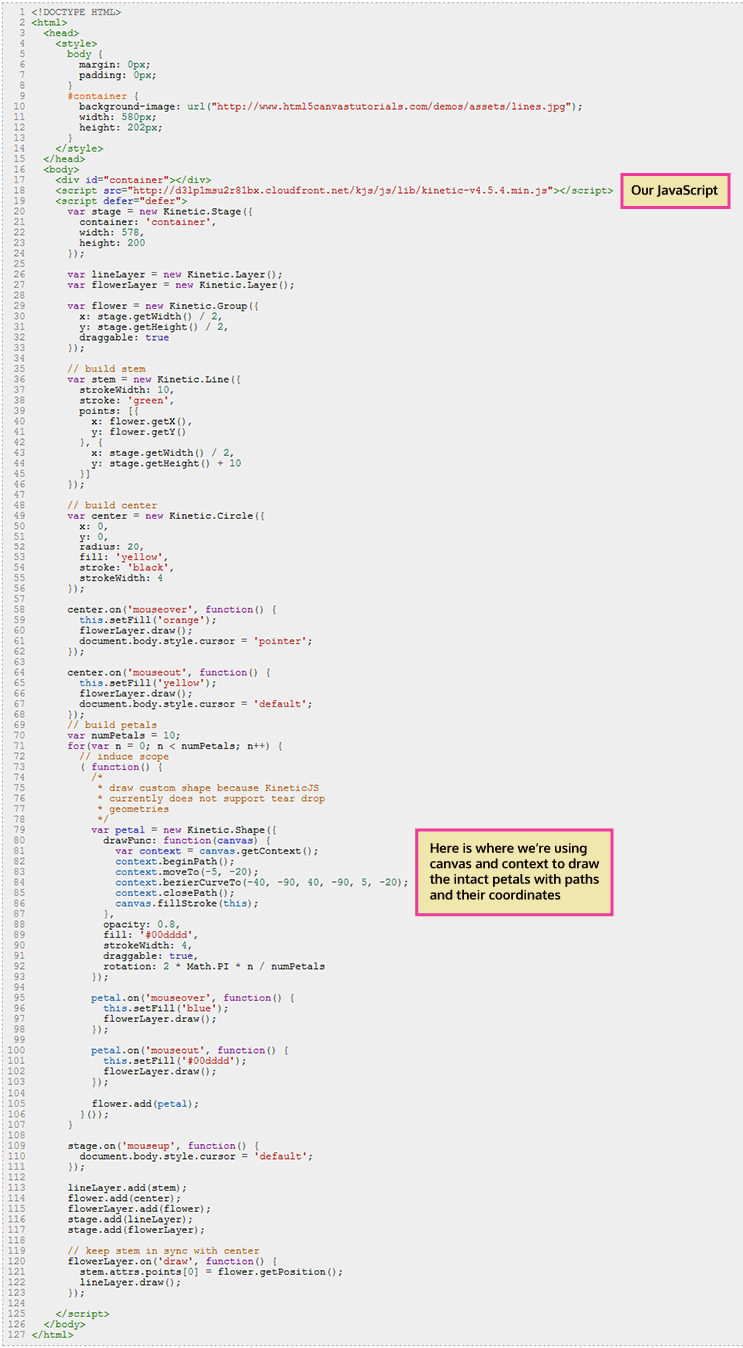The width and height of the screenshot is (743, 1348).
Task: Click cursor = 'pointer' line
Action: tap(196, 641)
